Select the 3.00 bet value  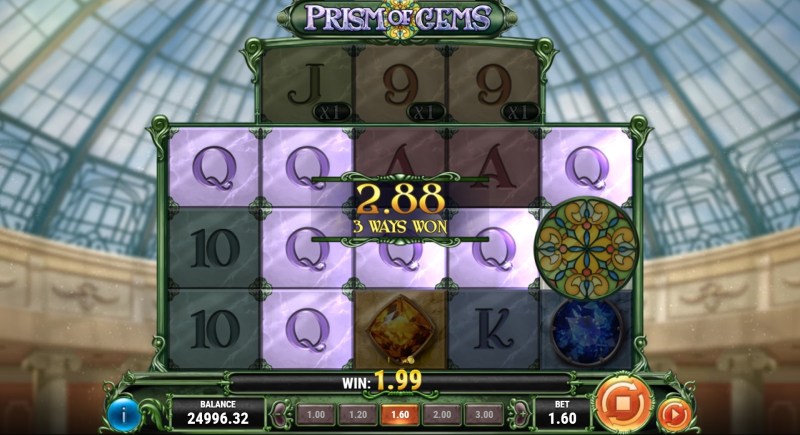(484, 415)
